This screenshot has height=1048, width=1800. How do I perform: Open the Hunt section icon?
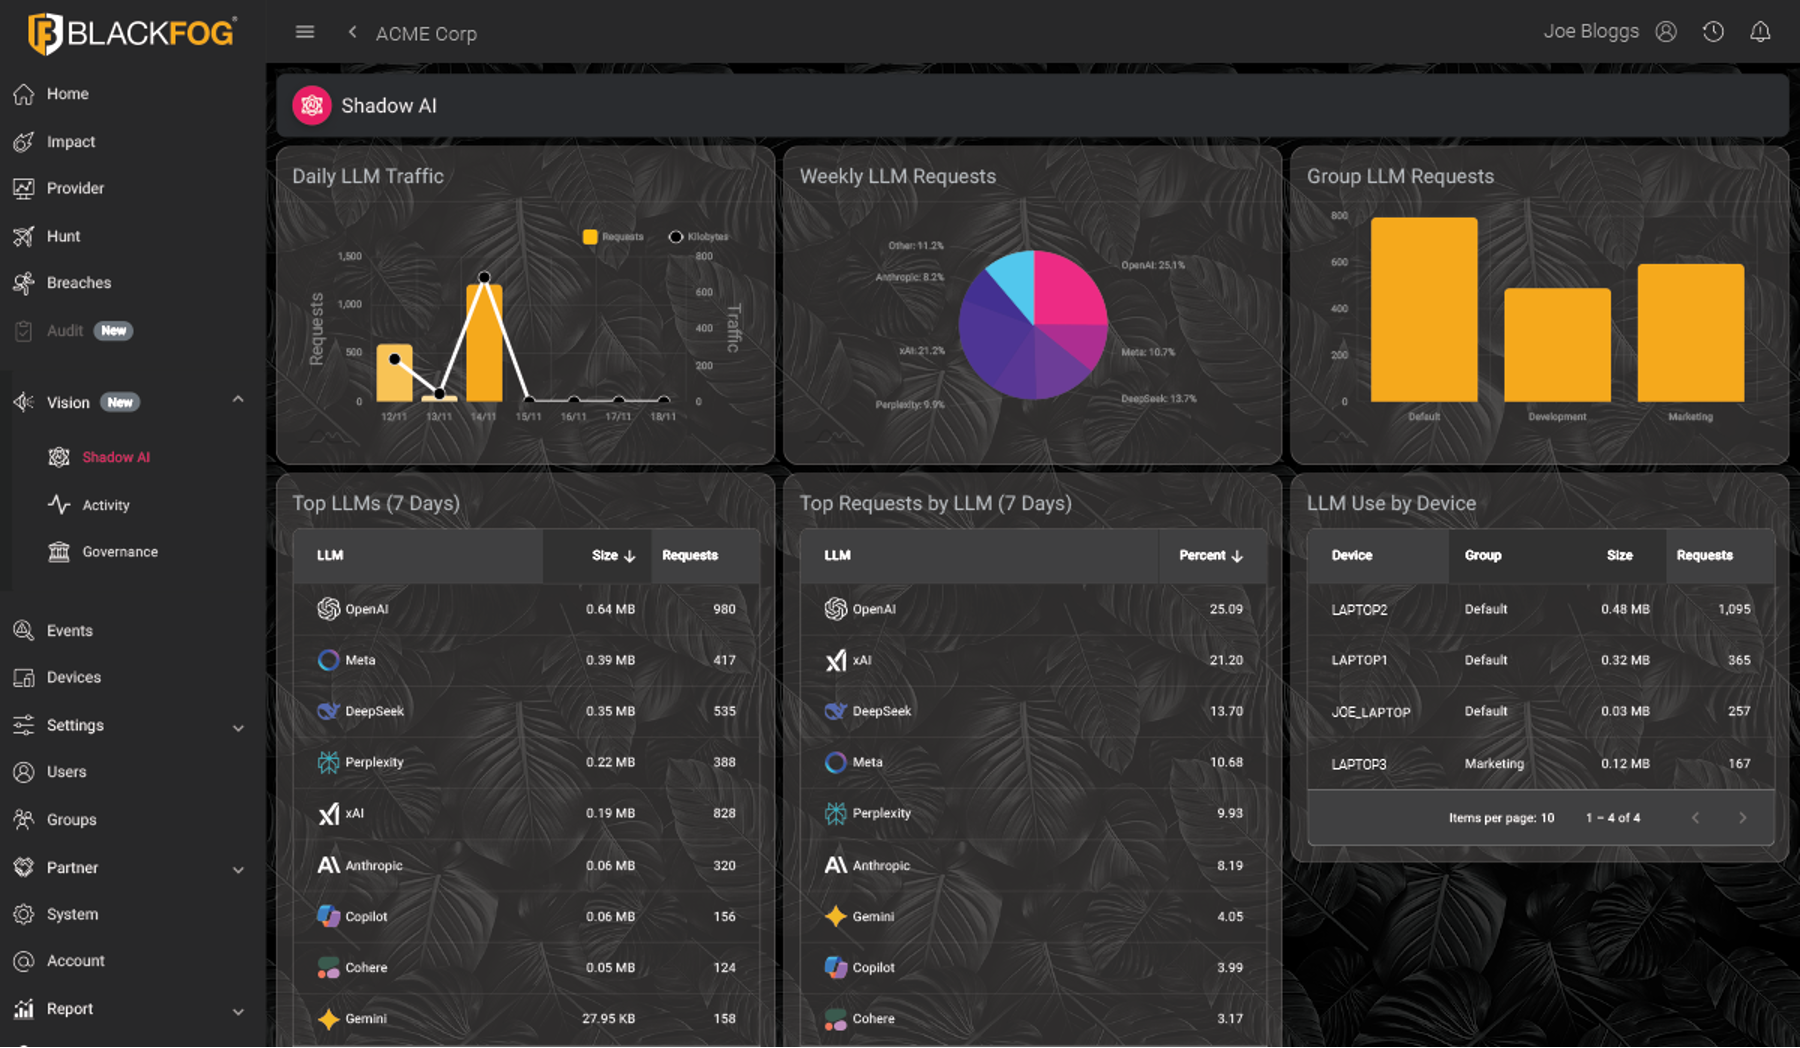(x=22, y=236)
